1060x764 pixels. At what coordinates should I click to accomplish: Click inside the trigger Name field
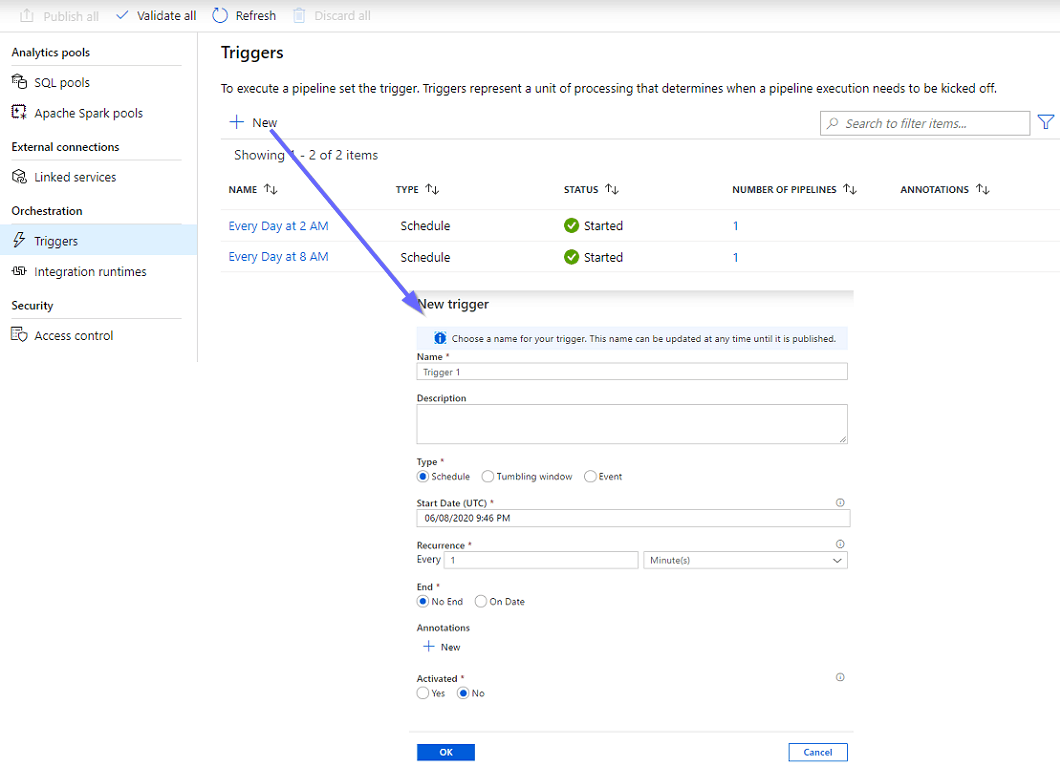point(632,371)
